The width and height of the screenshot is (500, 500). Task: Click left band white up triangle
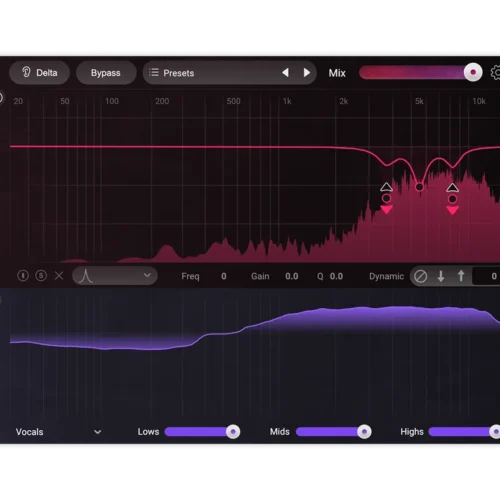(386, 187)
